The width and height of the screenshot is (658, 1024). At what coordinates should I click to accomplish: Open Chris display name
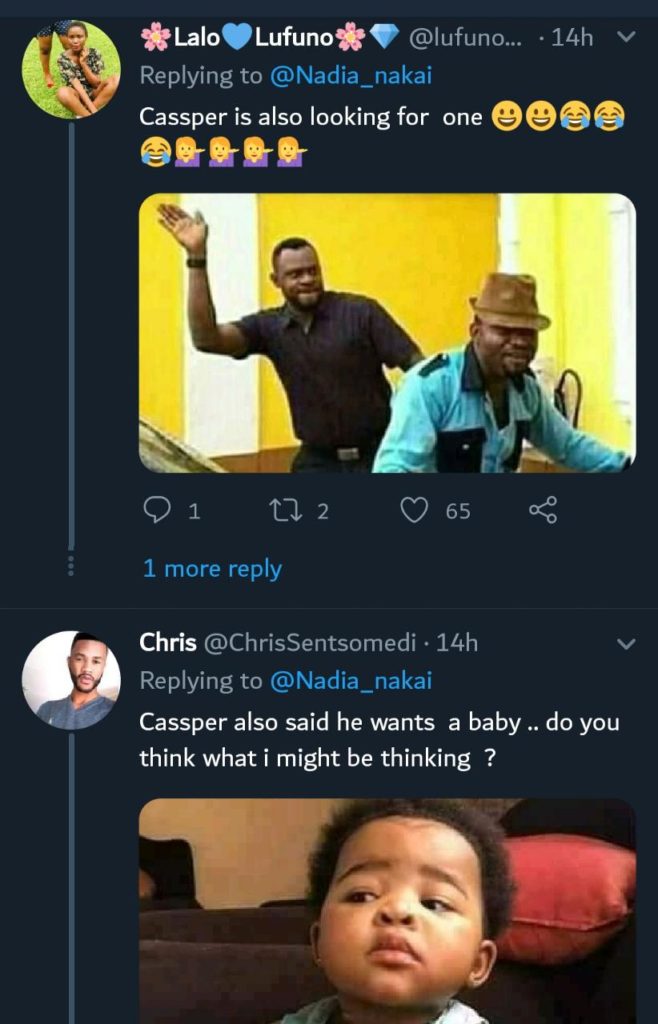pos(168,643)
